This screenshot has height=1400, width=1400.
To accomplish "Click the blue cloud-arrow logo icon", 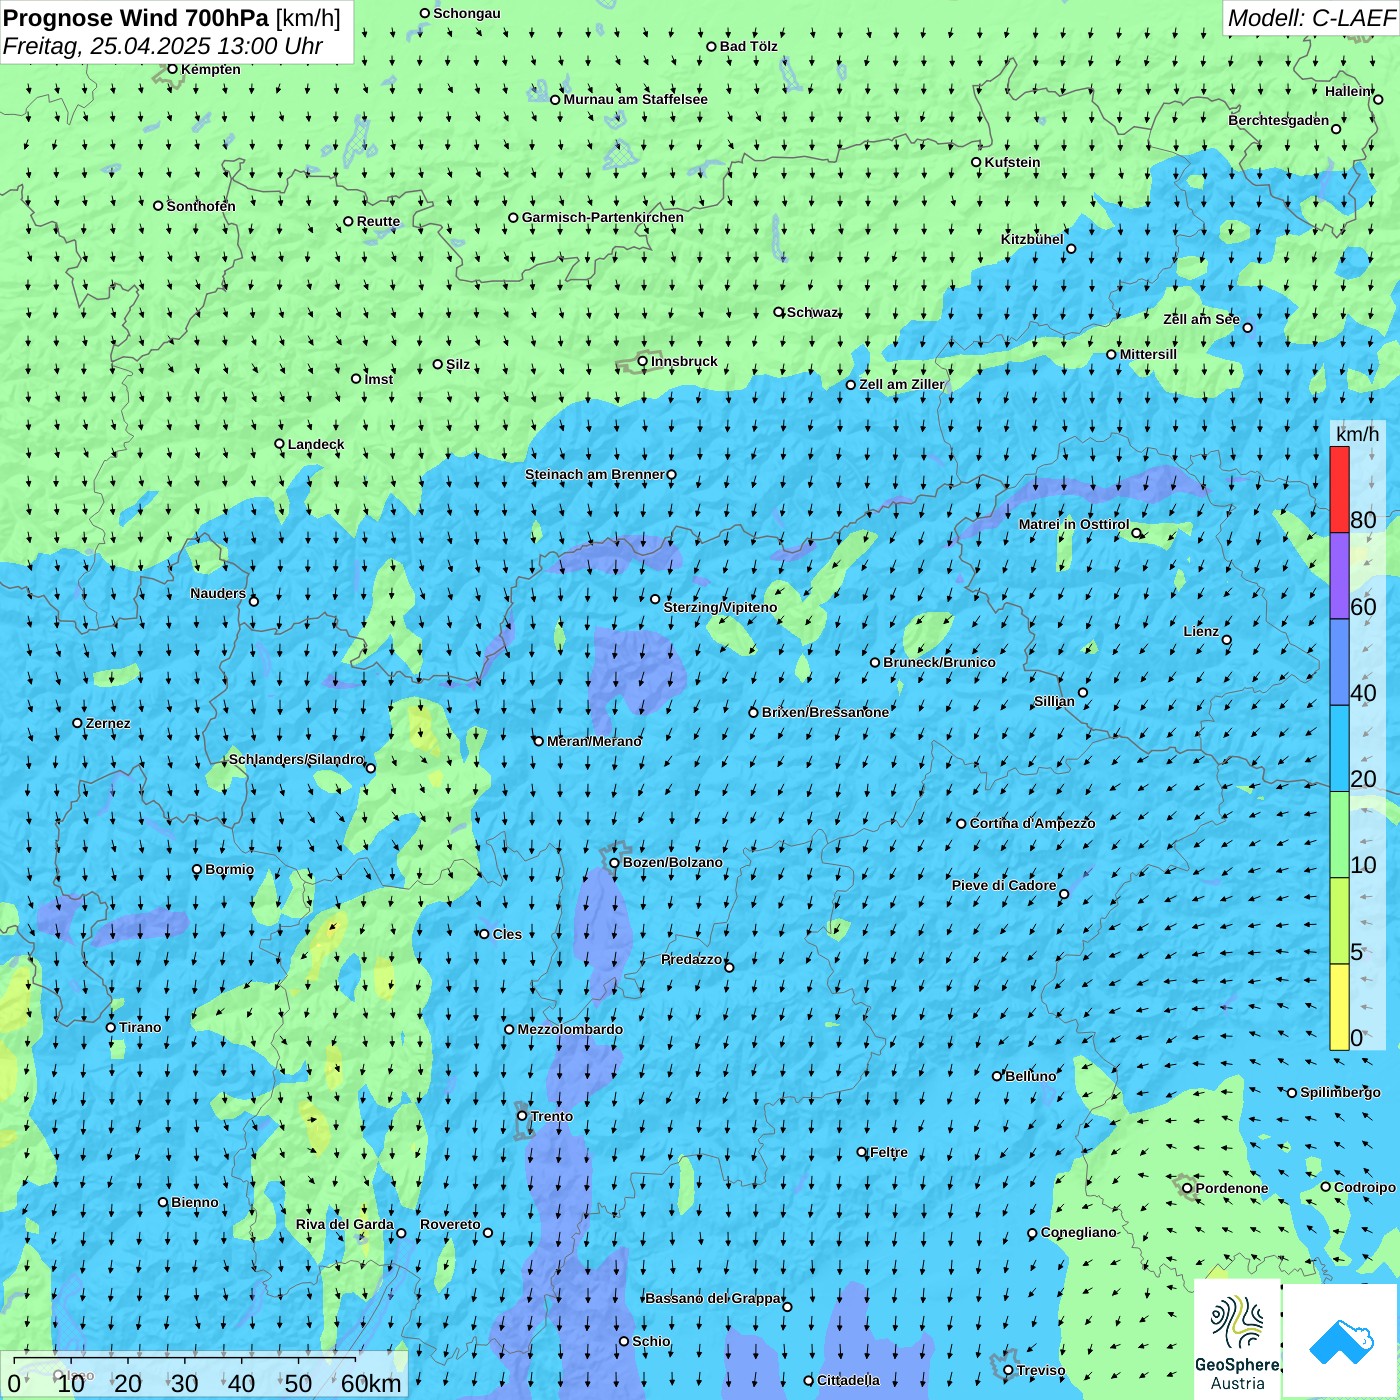I will click(1340, 1341).
